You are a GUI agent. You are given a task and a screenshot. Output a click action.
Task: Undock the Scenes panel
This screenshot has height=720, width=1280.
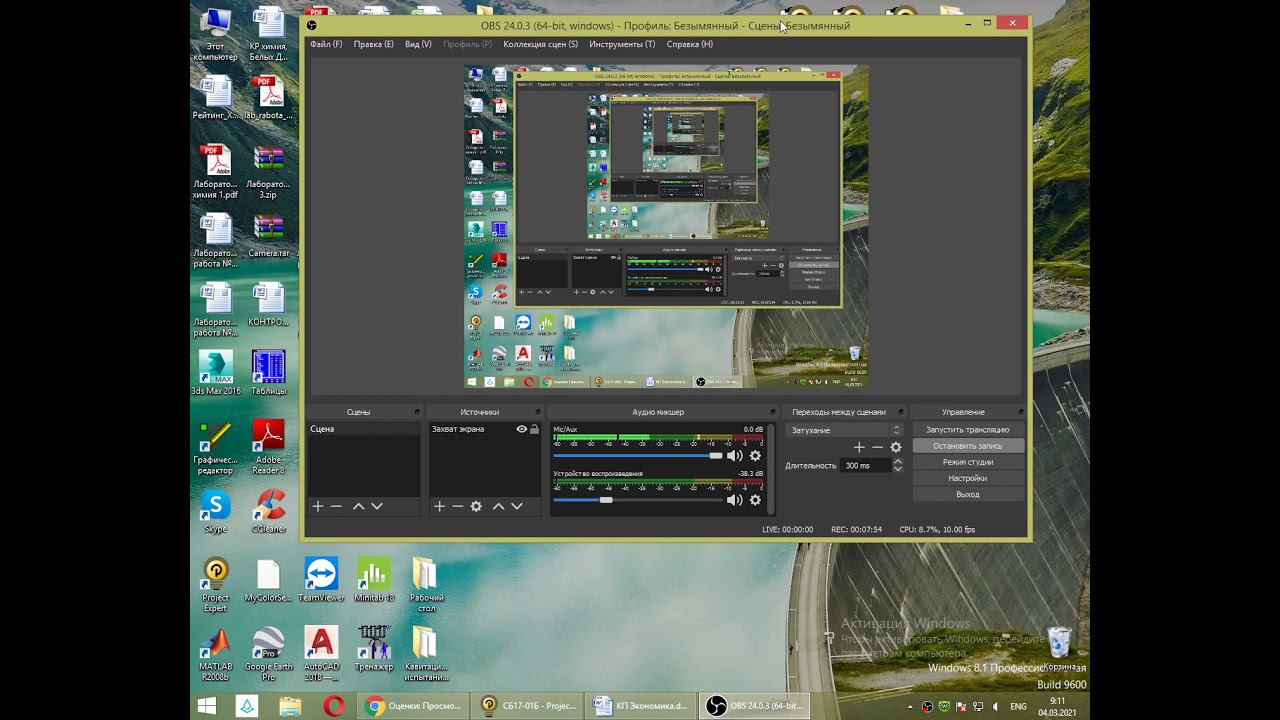[417, 412]
